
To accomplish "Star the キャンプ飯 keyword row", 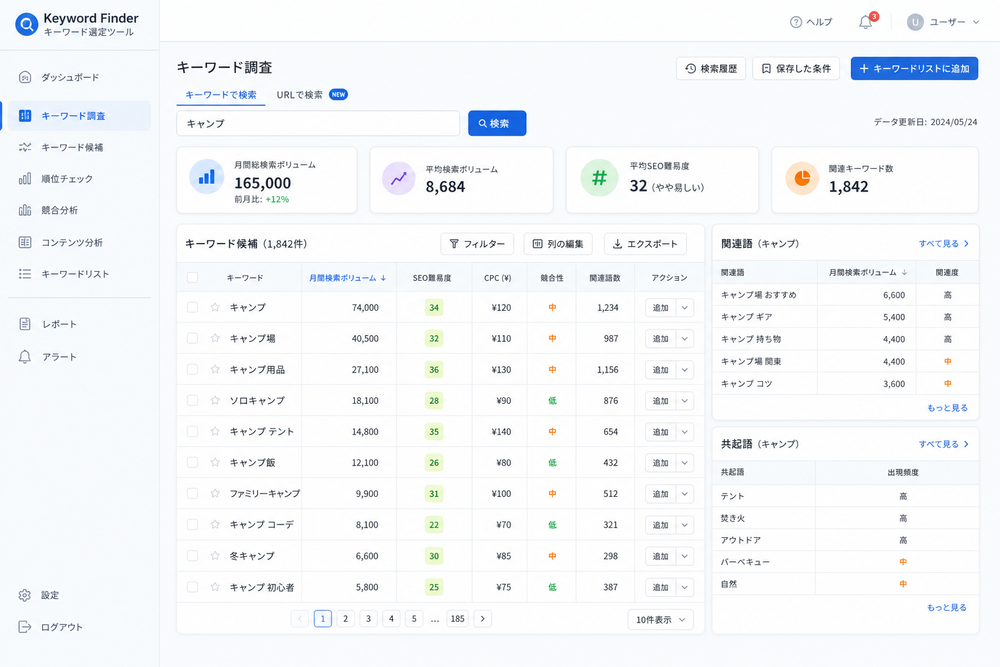I will [215, 462].
